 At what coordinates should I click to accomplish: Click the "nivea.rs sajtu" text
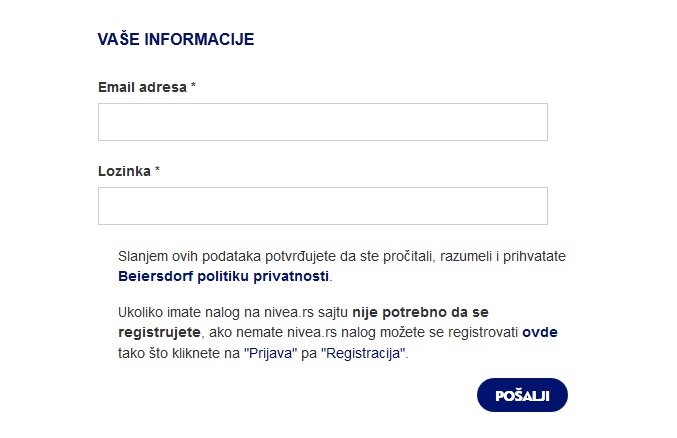coord(297,312)
